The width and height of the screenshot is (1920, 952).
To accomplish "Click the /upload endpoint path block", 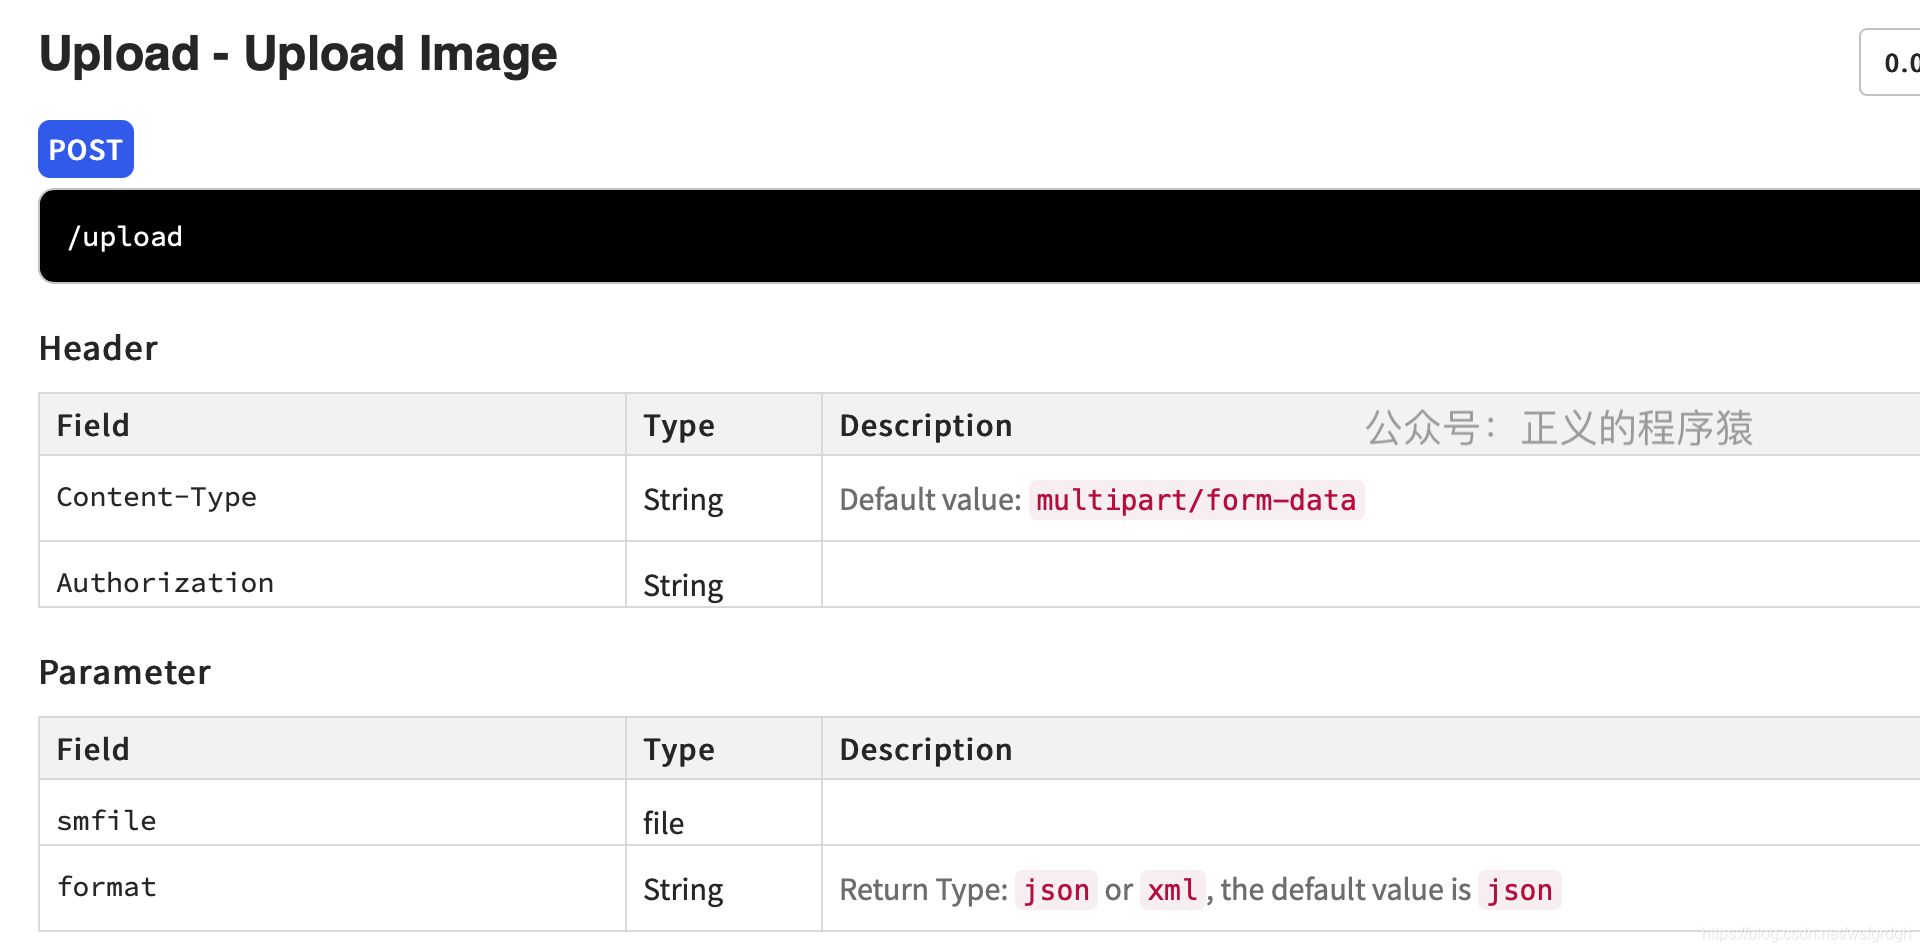I will pyautogui.click(x=124, y=237).
